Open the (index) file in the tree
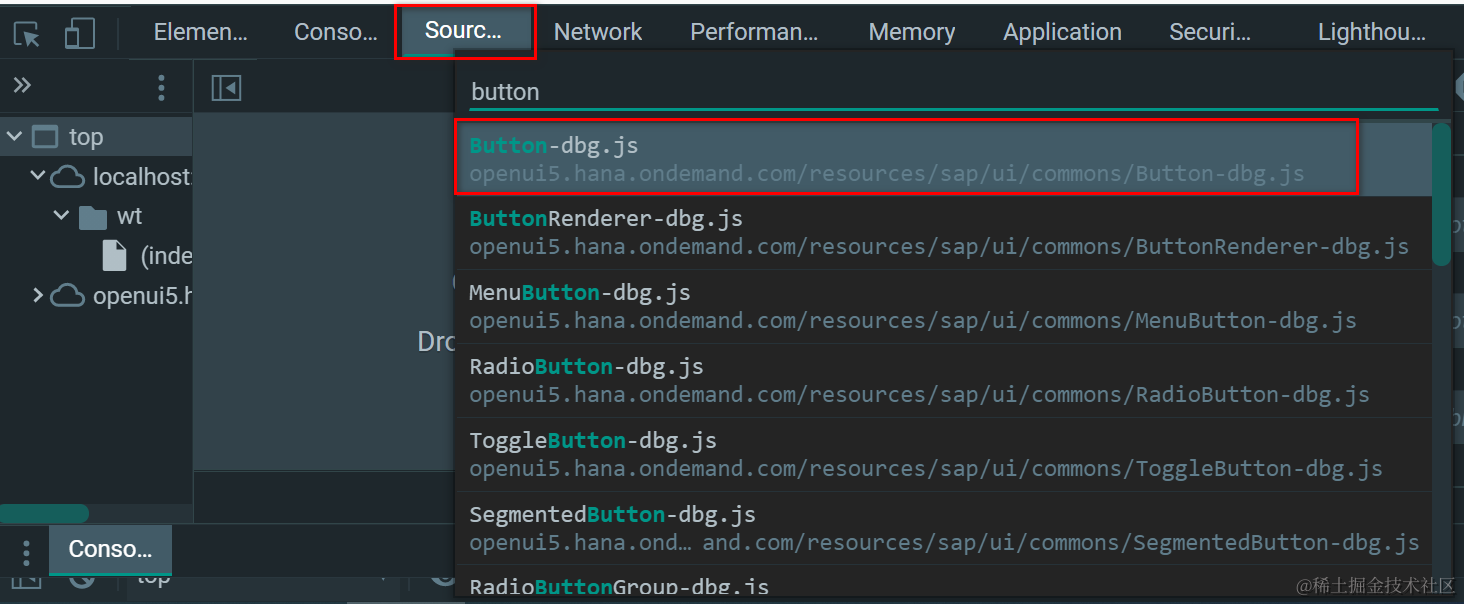 pos(148,256)
